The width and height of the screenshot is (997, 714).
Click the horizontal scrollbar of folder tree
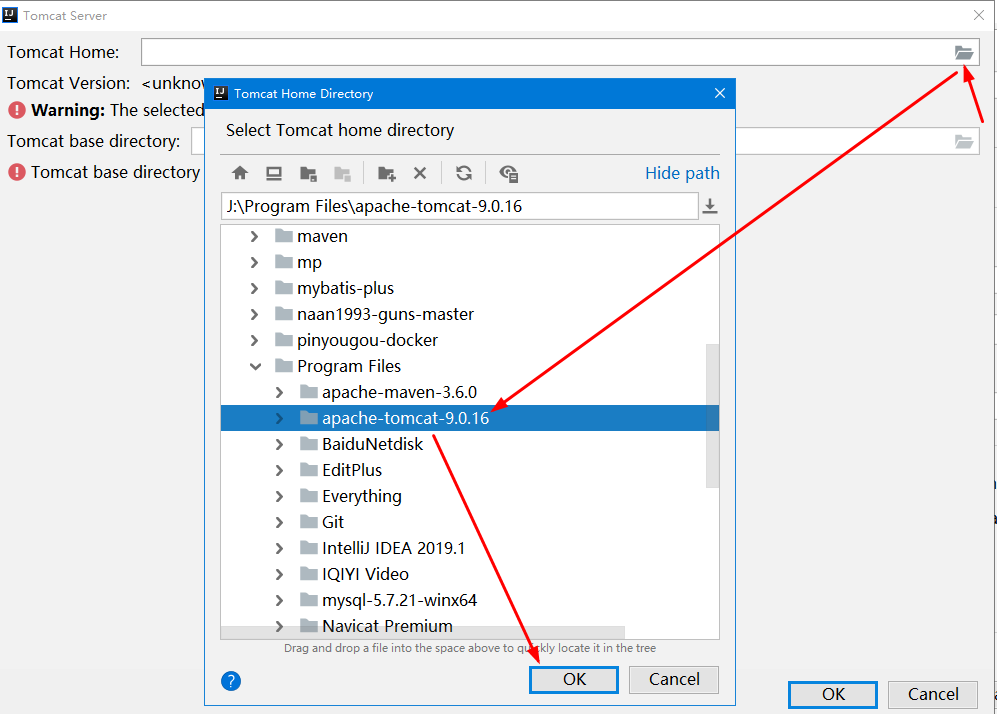click(x=423, y=633)
